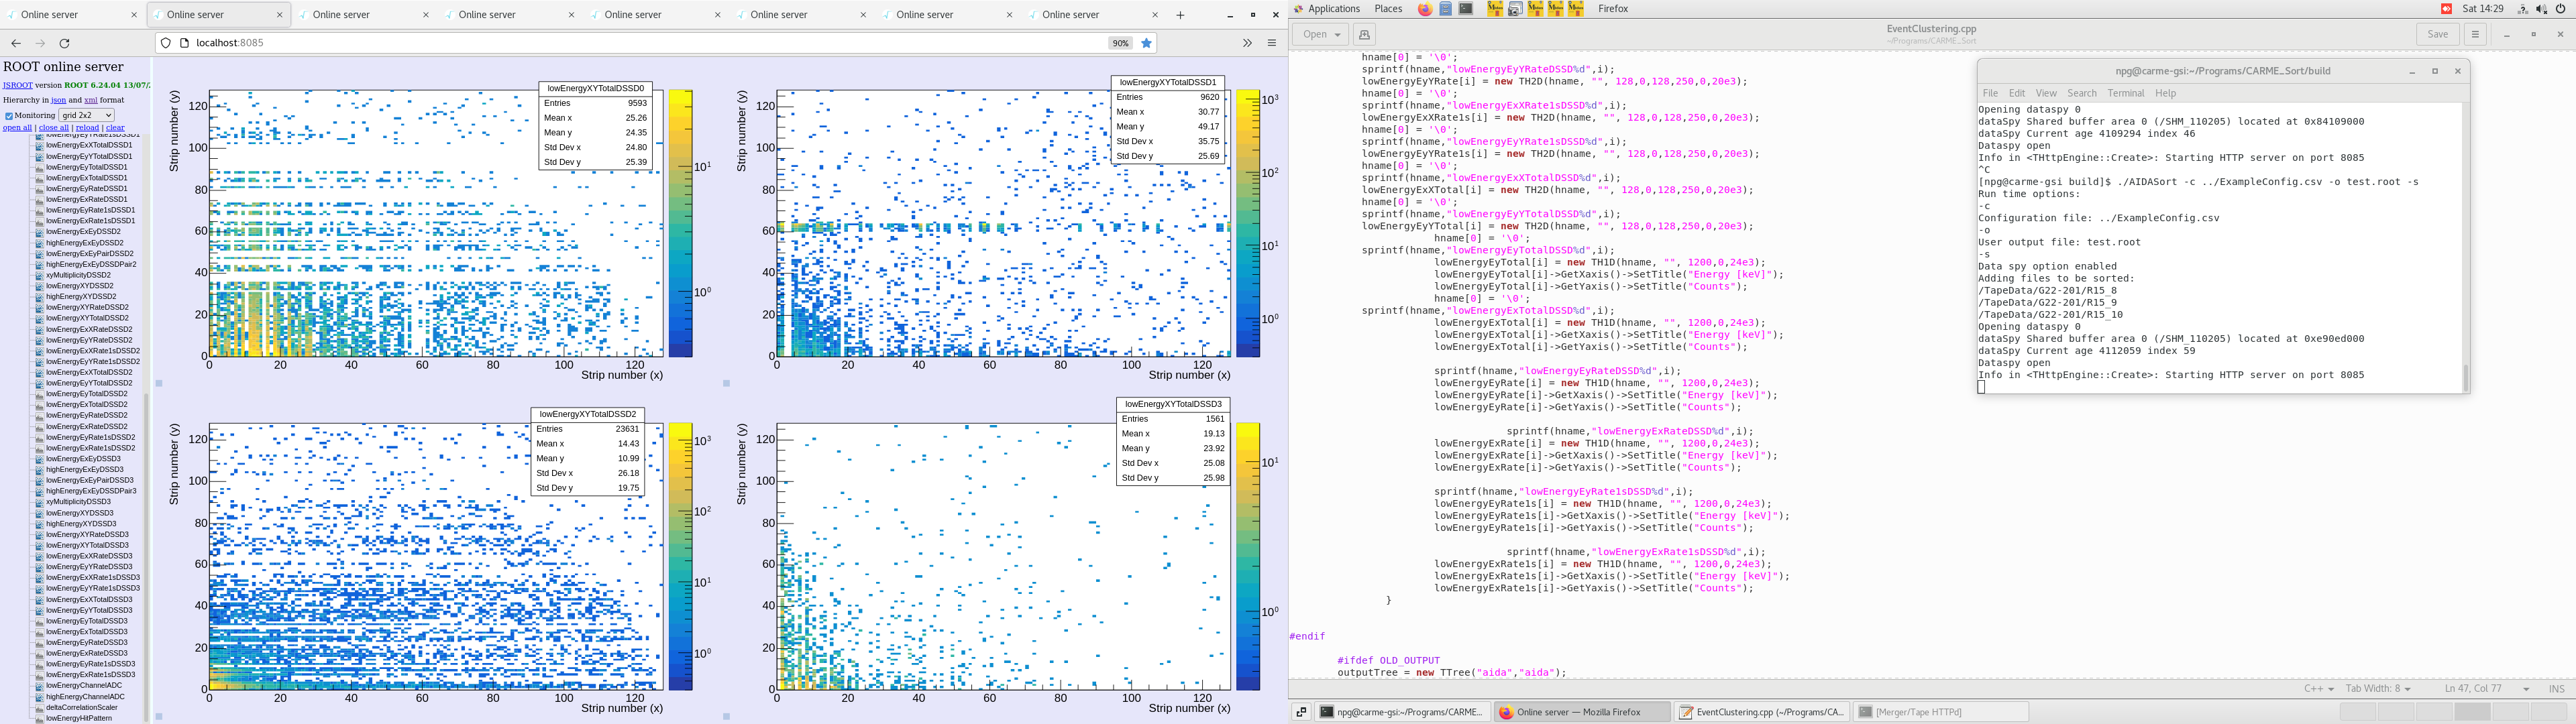Open new browser tab with plus icon
Screen dimensions: 2576x724
coord(1180,15)
